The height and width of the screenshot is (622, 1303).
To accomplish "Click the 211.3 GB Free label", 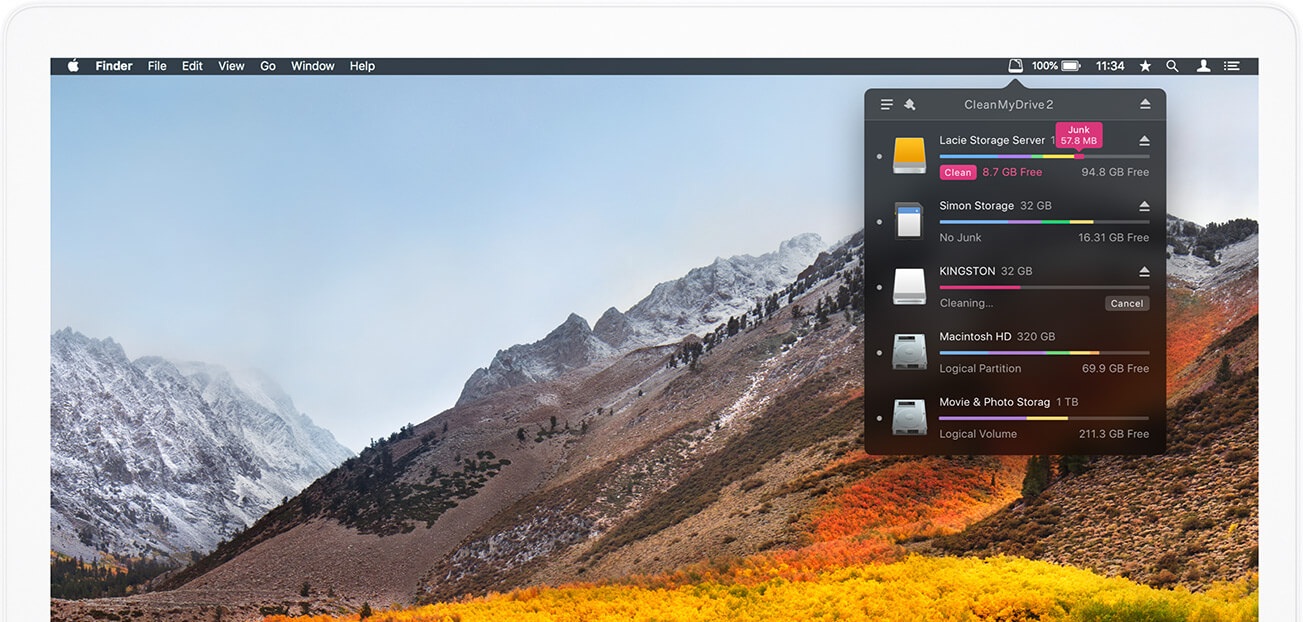I will pos(1114,434).
